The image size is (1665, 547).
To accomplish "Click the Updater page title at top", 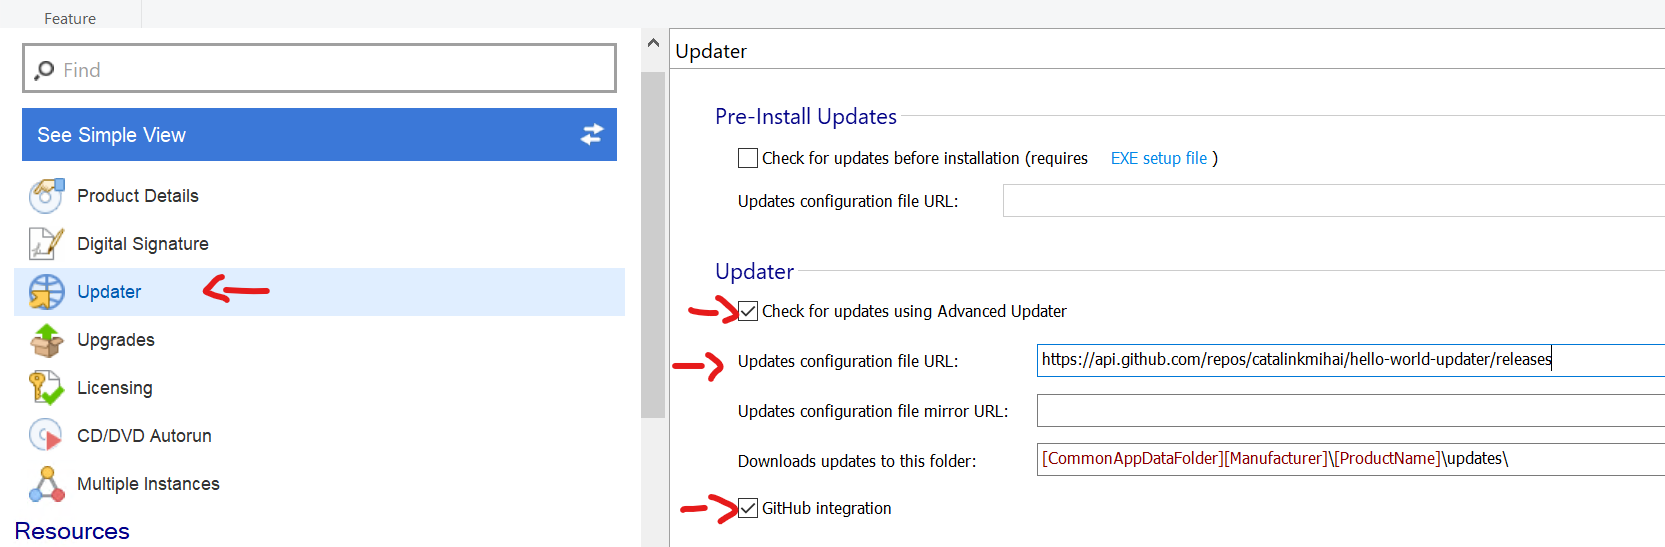I will click(711, 51).
